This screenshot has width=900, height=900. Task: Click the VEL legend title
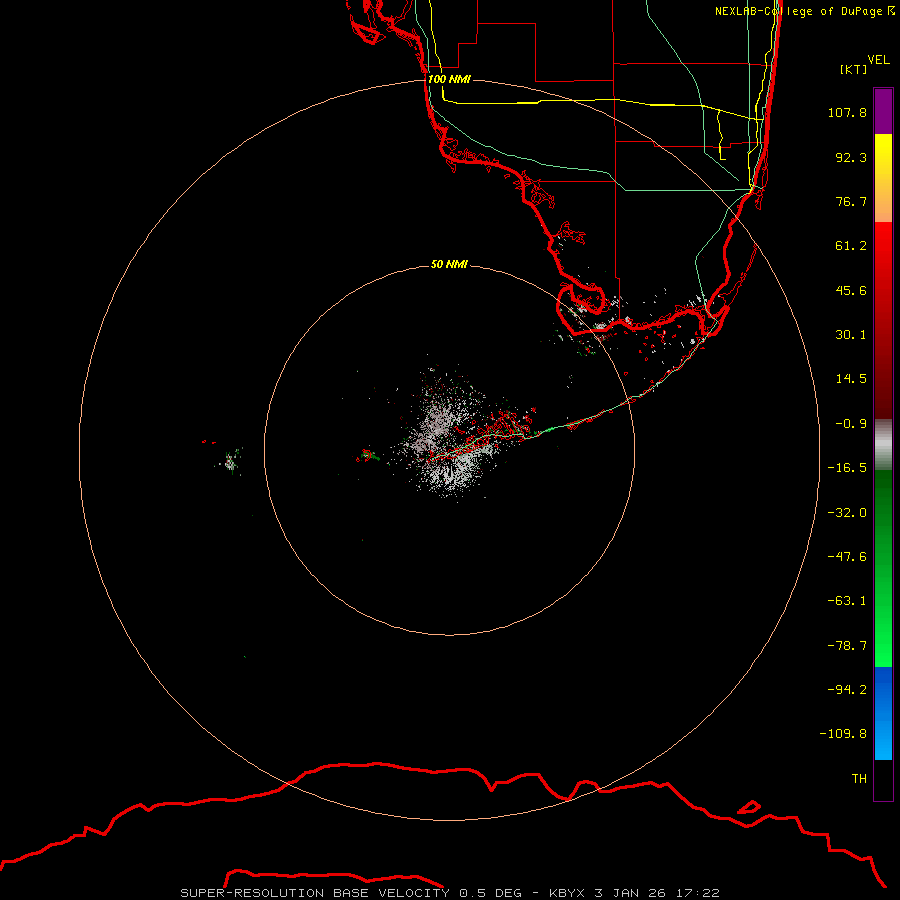(878, 60)
